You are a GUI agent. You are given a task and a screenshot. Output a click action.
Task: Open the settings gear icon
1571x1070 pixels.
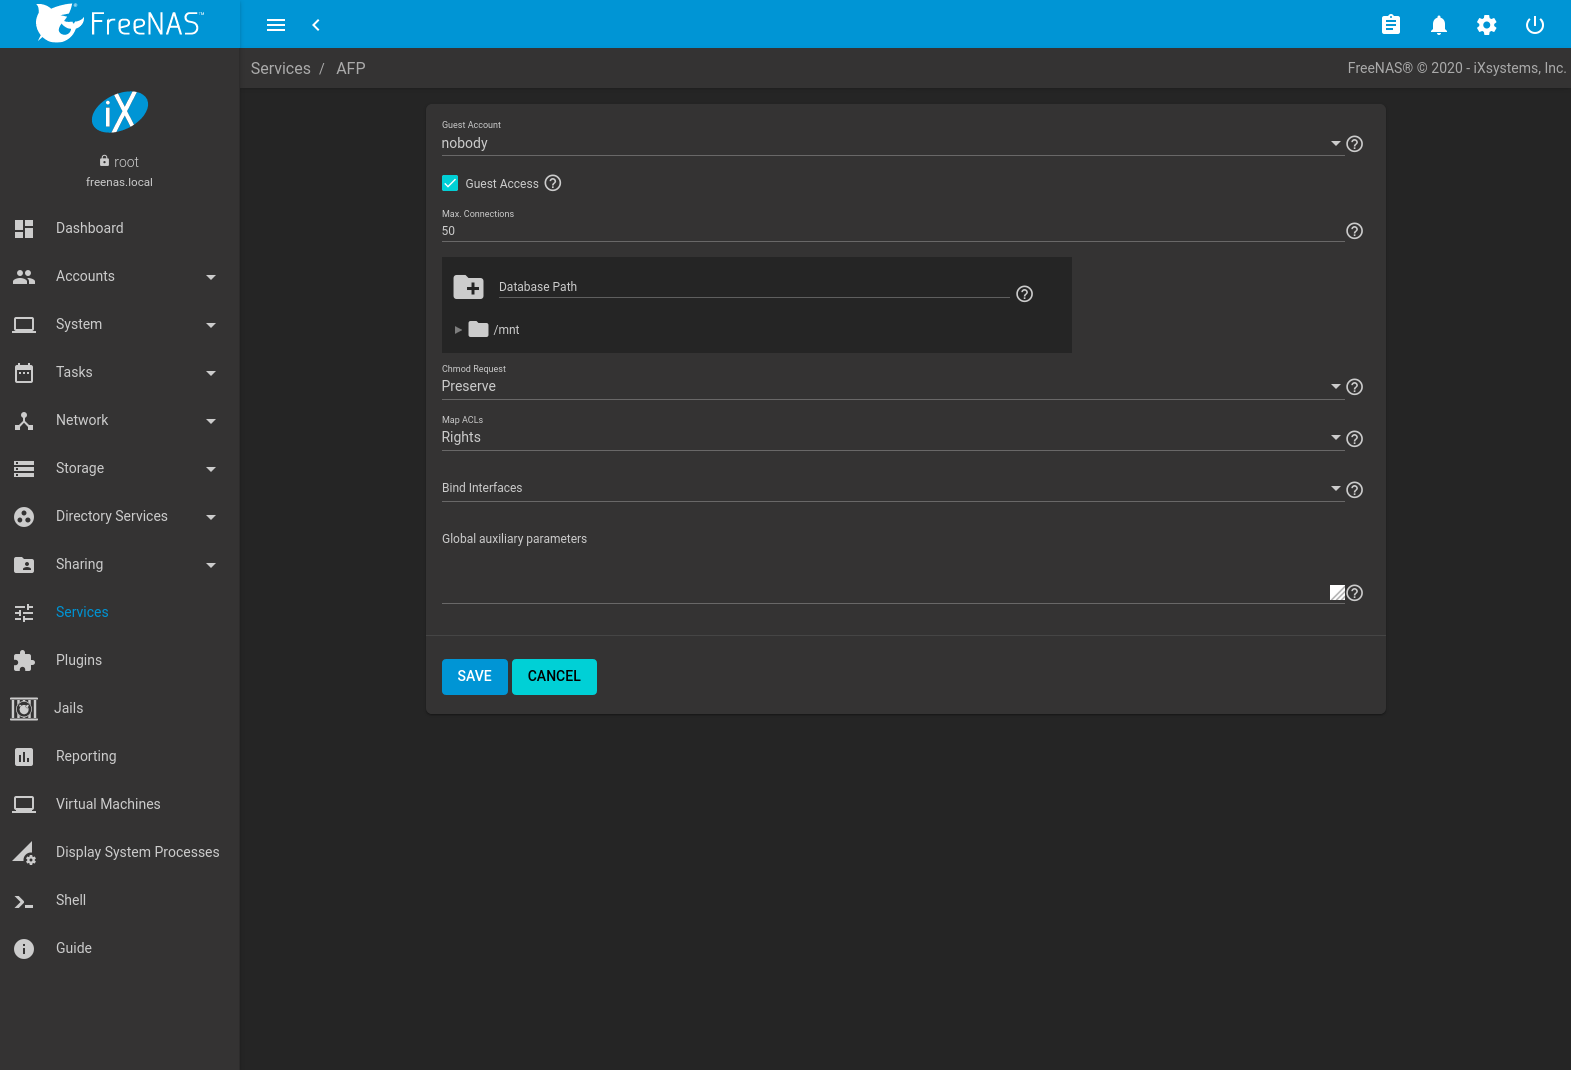(1486, 25)
